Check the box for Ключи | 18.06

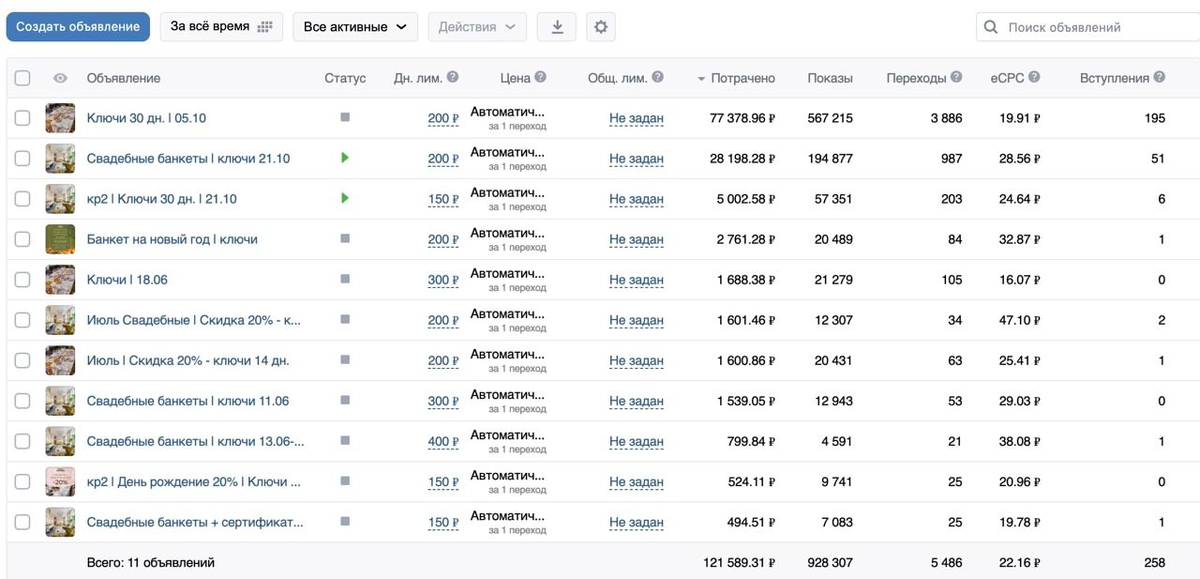pyautogui.click(x=22, y=280)
